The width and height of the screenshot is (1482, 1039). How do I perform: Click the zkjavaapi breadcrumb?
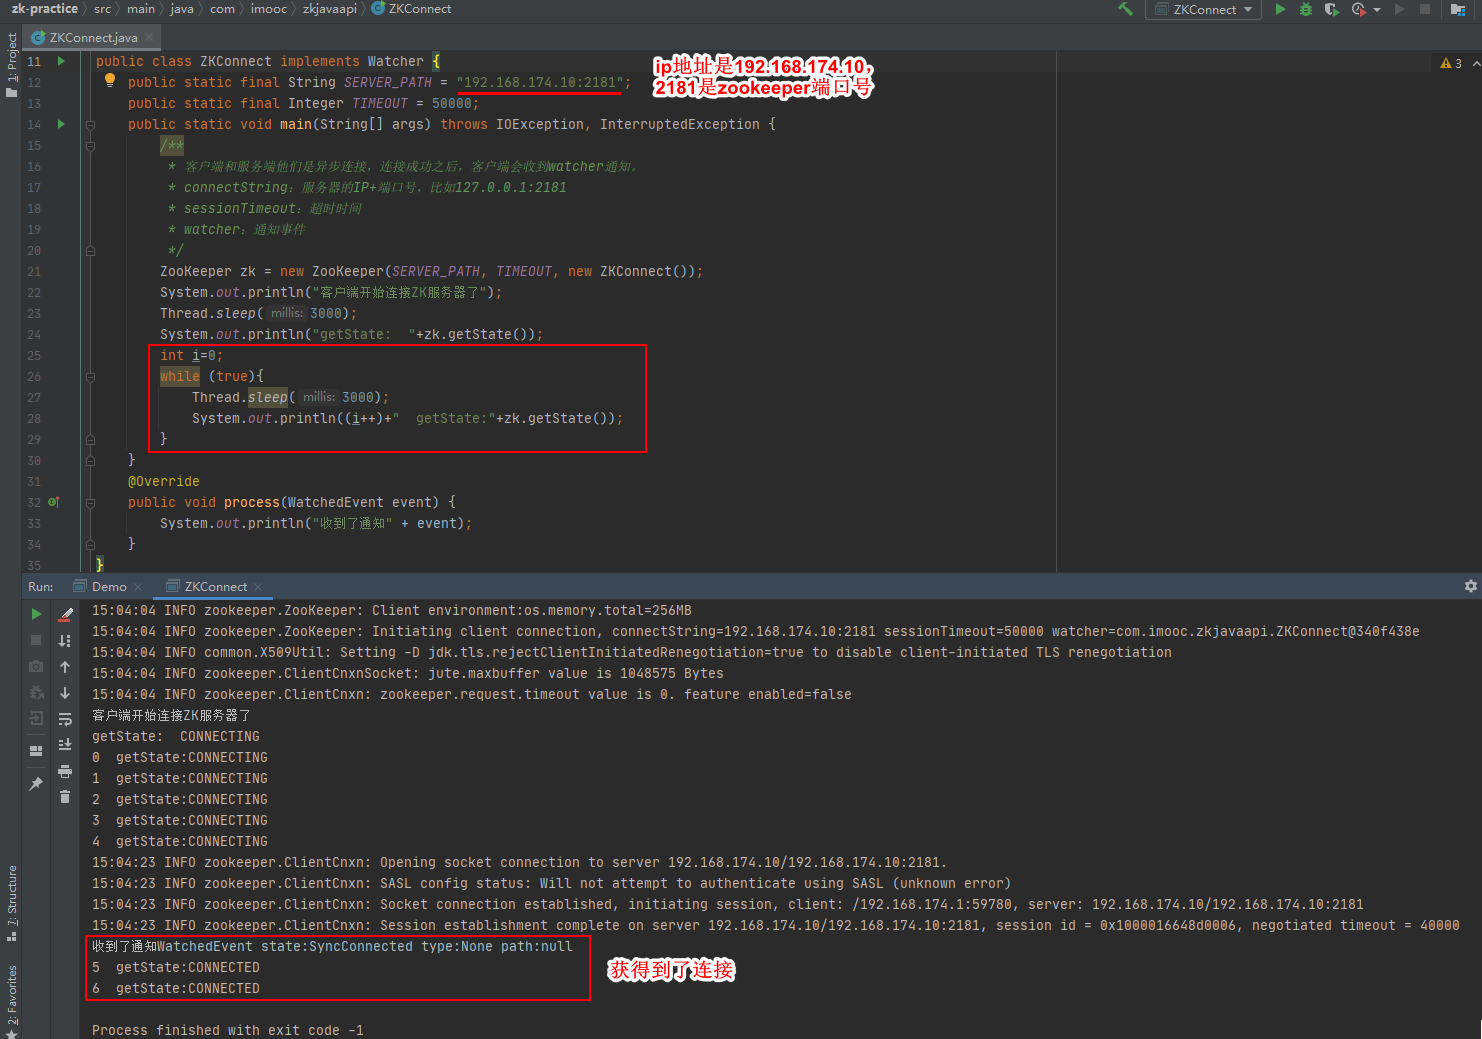(330, 9)
